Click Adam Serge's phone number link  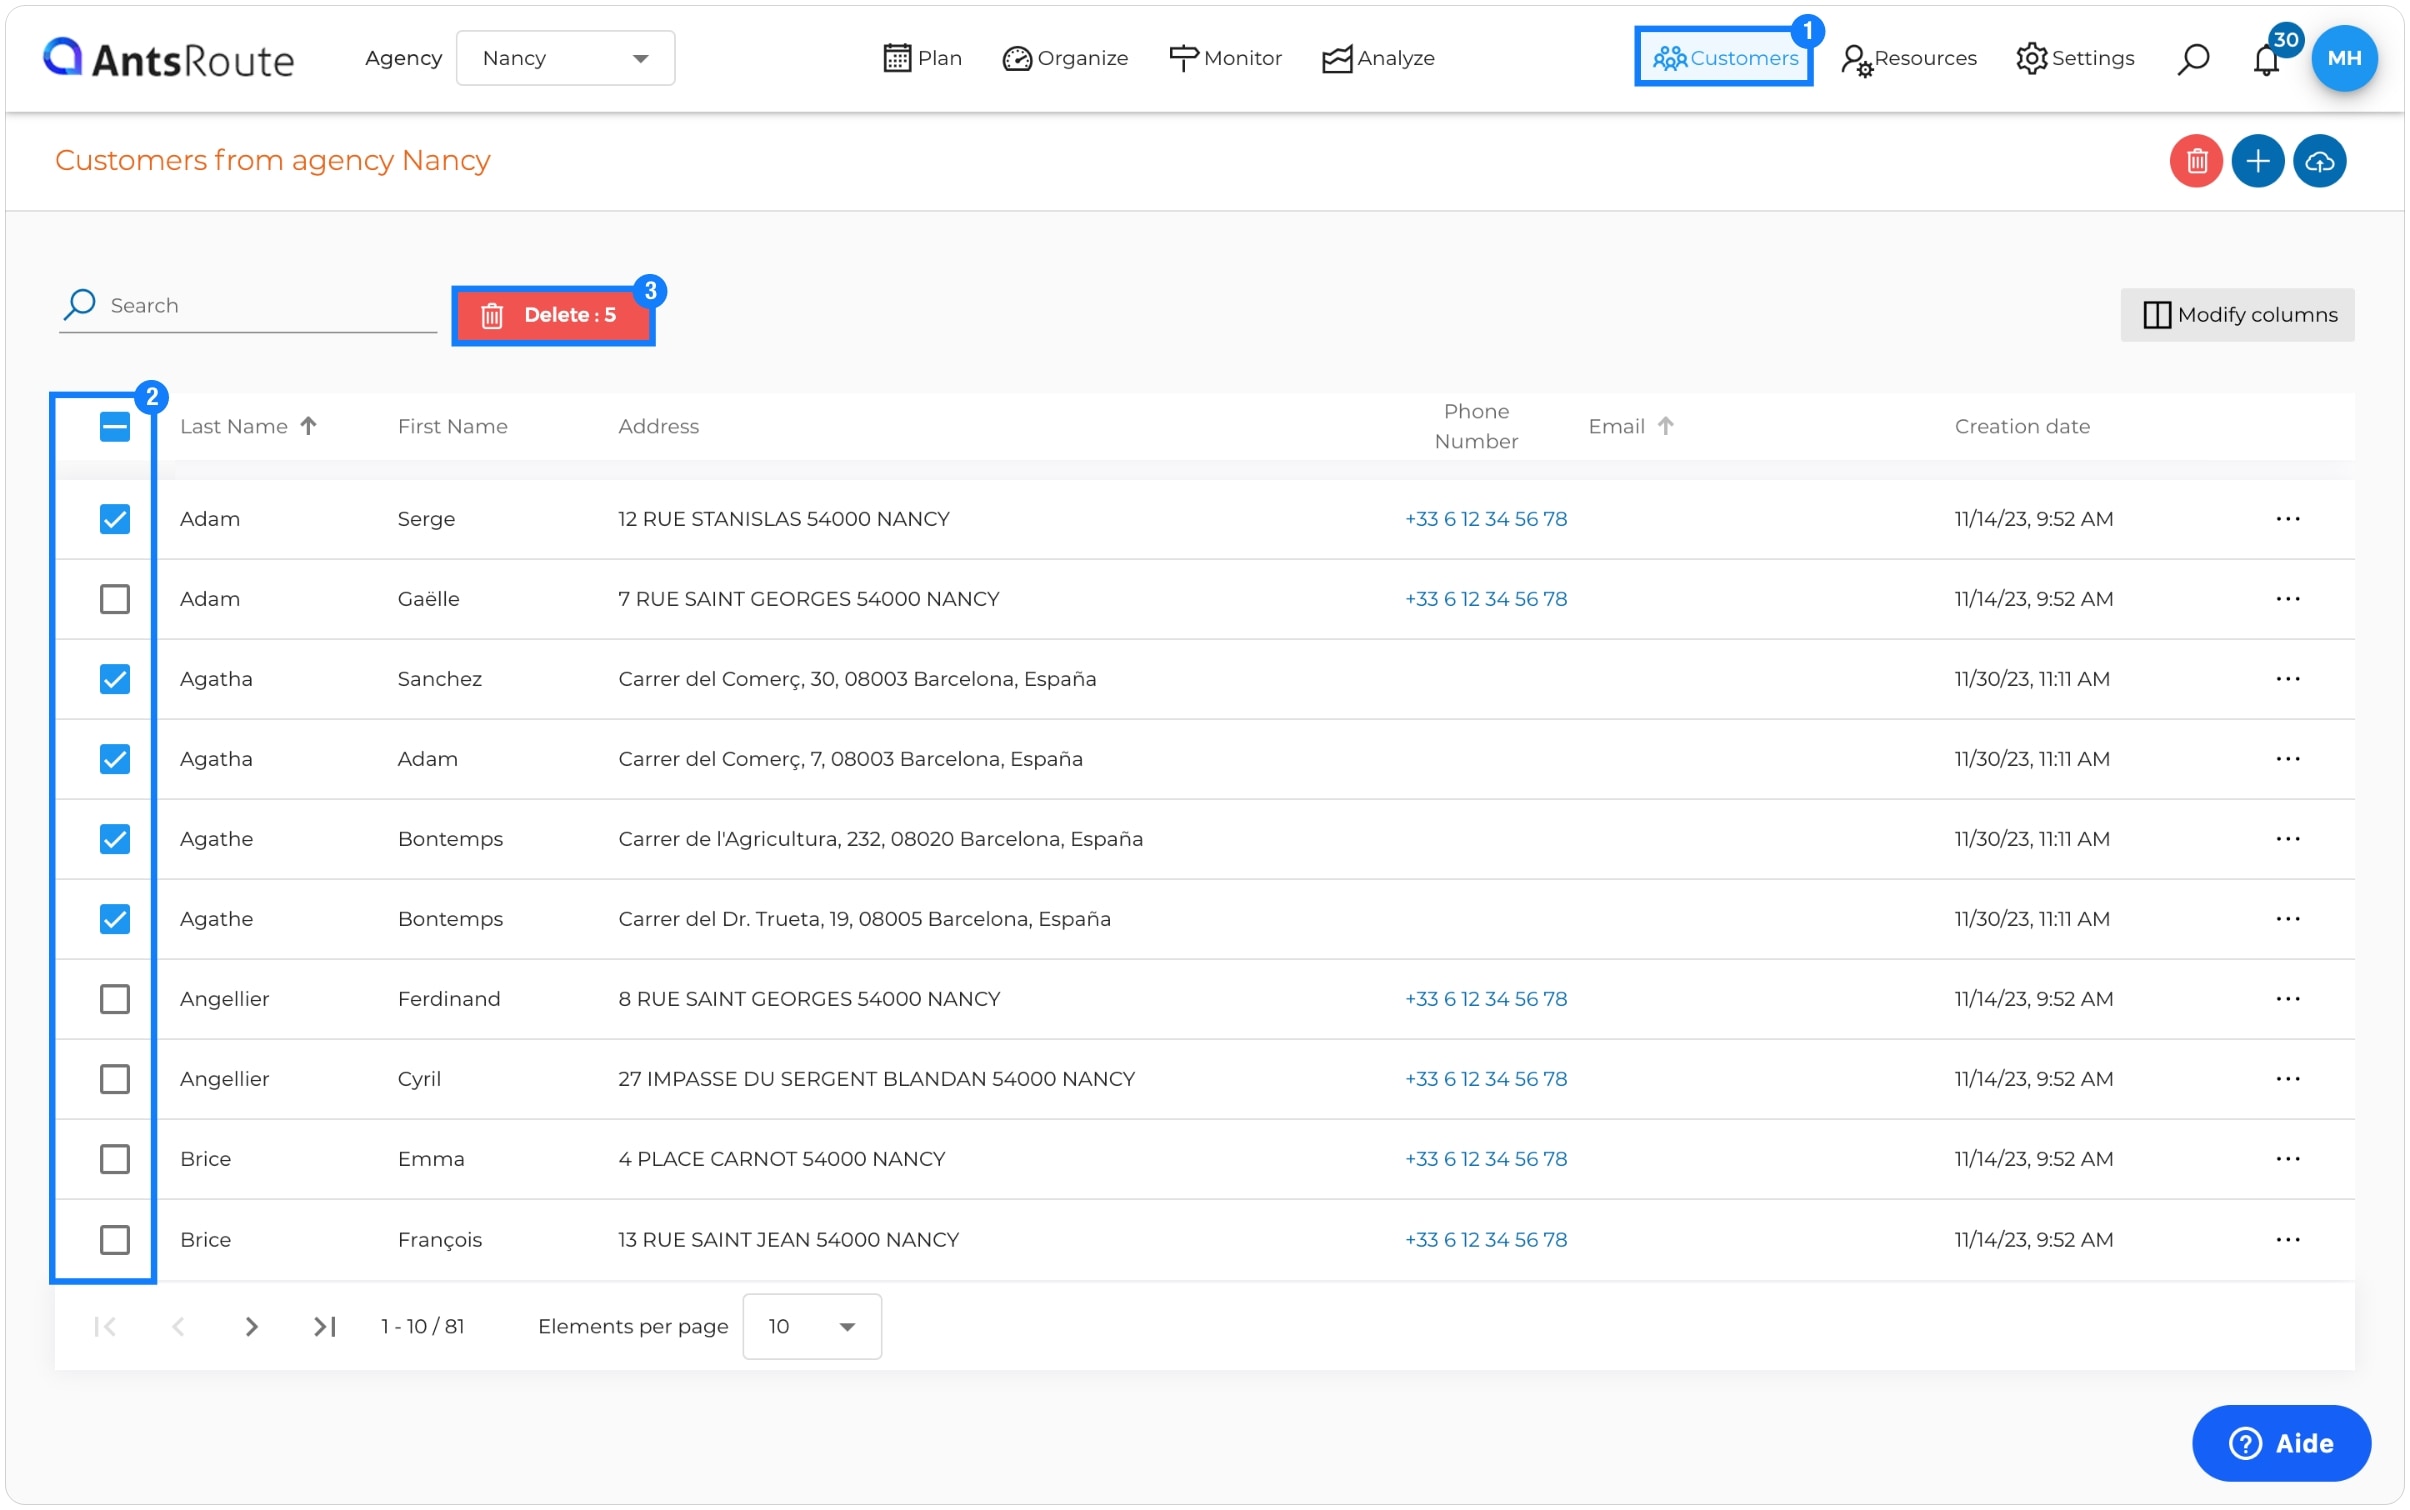point(1485,519)
